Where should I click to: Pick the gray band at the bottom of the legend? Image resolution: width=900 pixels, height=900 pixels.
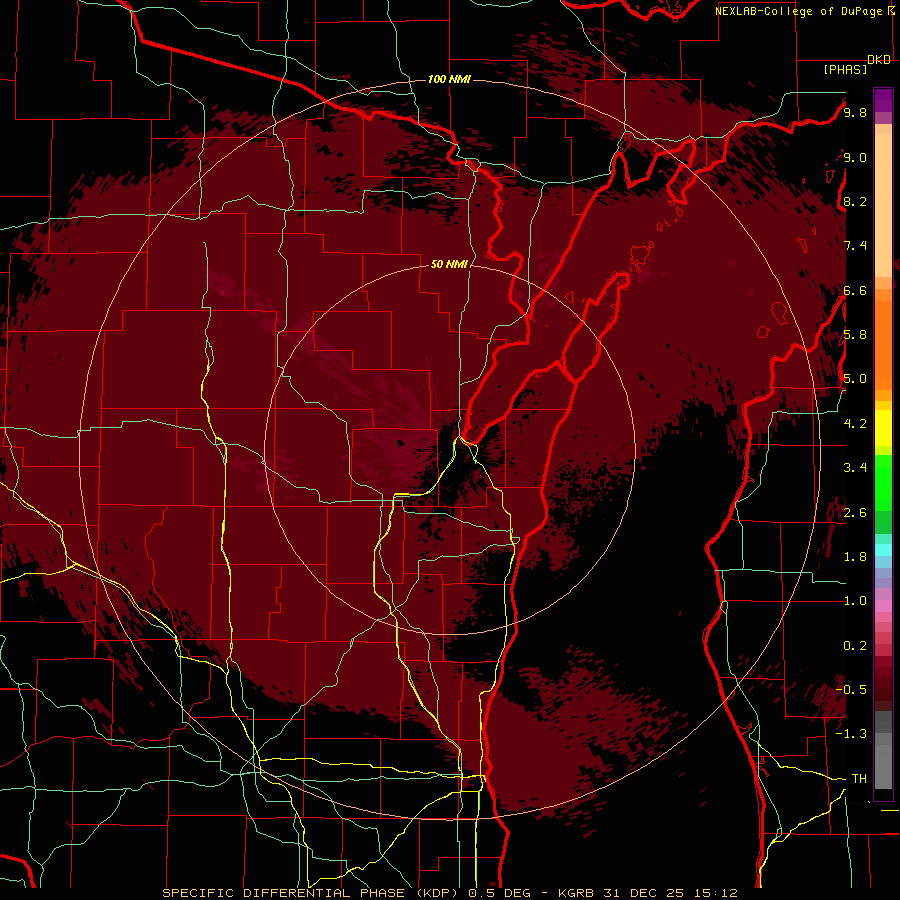[x=883, y=763]
